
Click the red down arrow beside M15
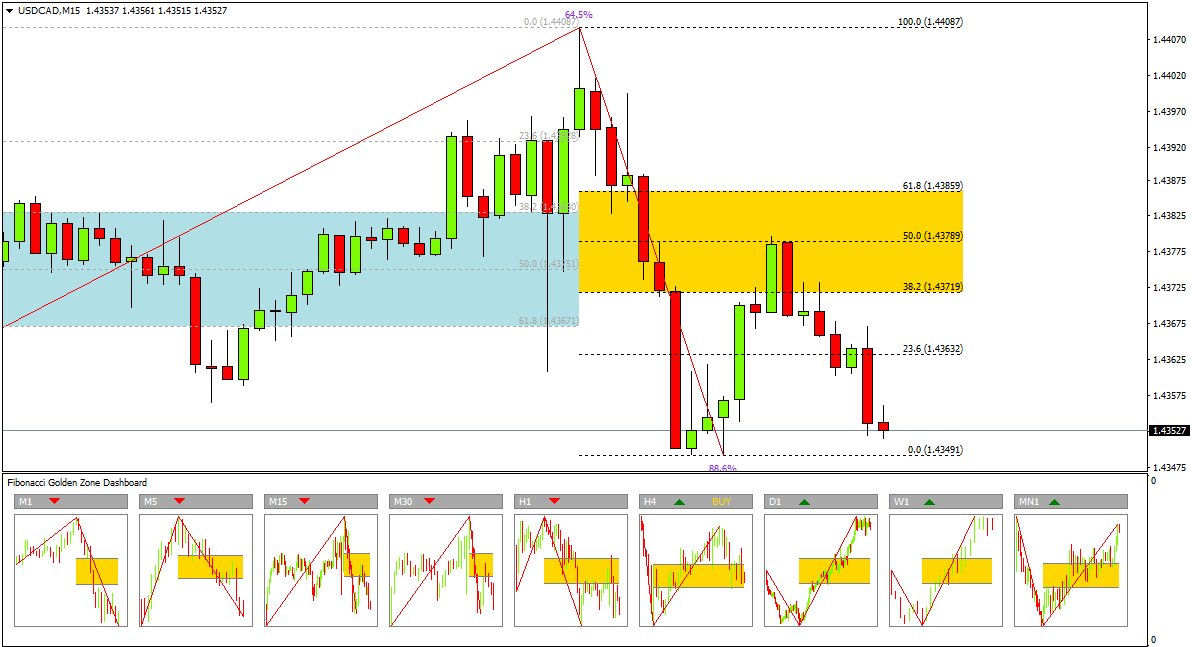pos(305,501)
